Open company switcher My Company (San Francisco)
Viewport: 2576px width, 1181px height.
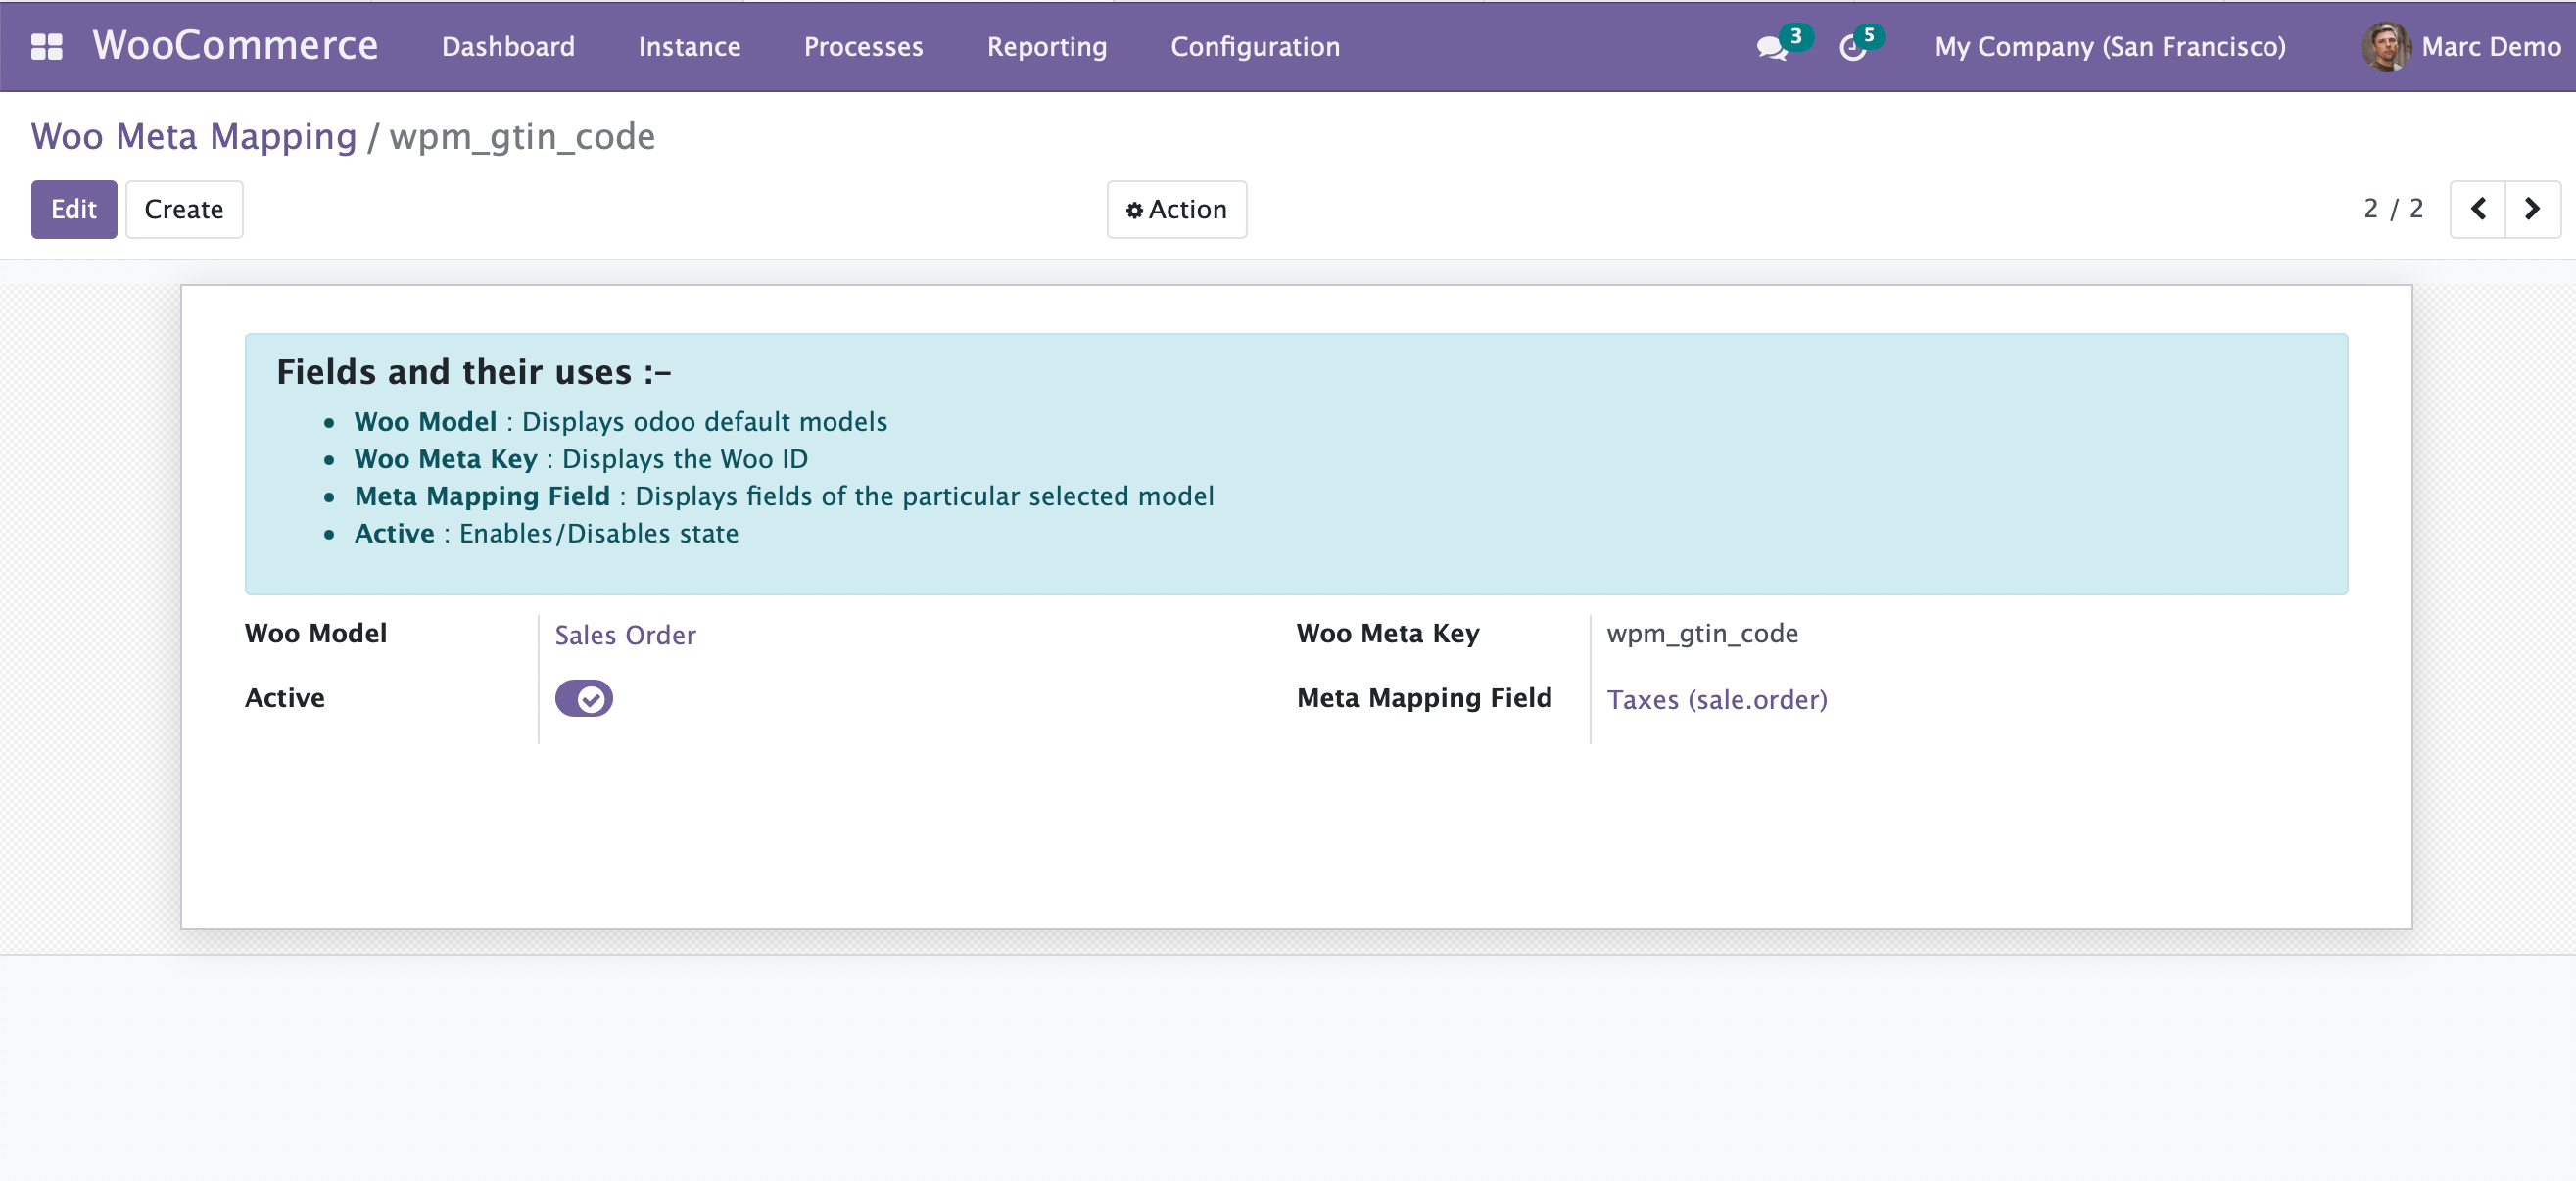[x=2109, y=46]
